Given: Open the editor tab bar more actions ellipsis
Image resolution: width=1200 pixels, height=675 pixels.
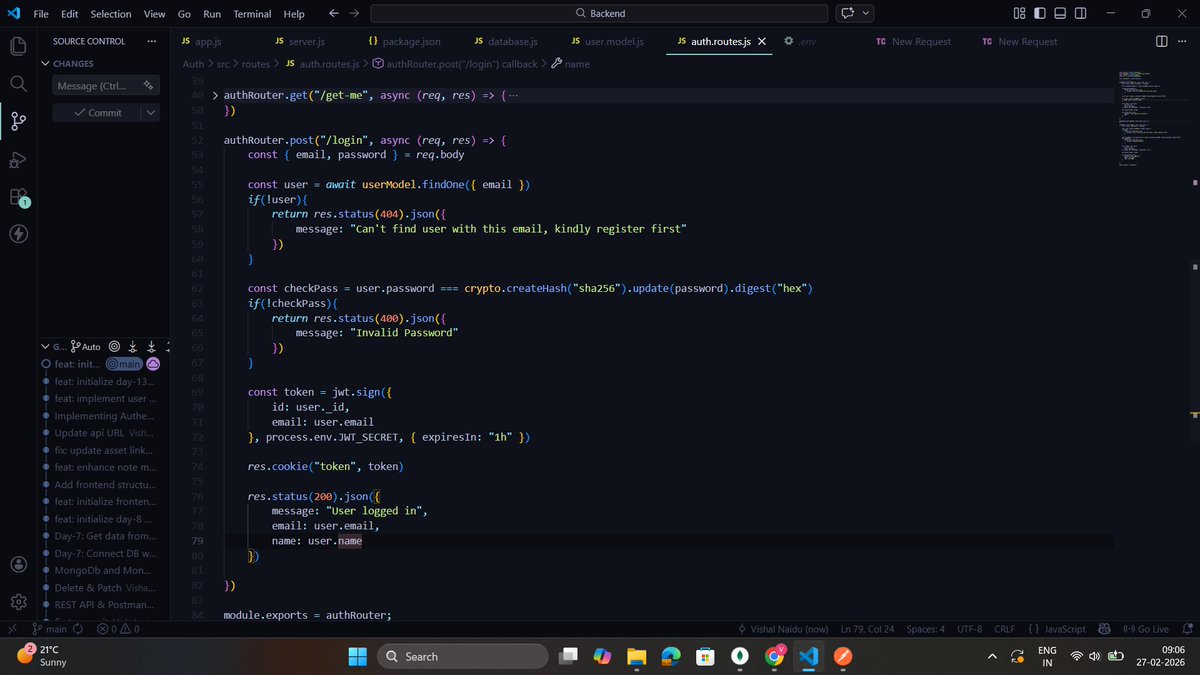Looking at the screenshot, I should [1181, 41].
